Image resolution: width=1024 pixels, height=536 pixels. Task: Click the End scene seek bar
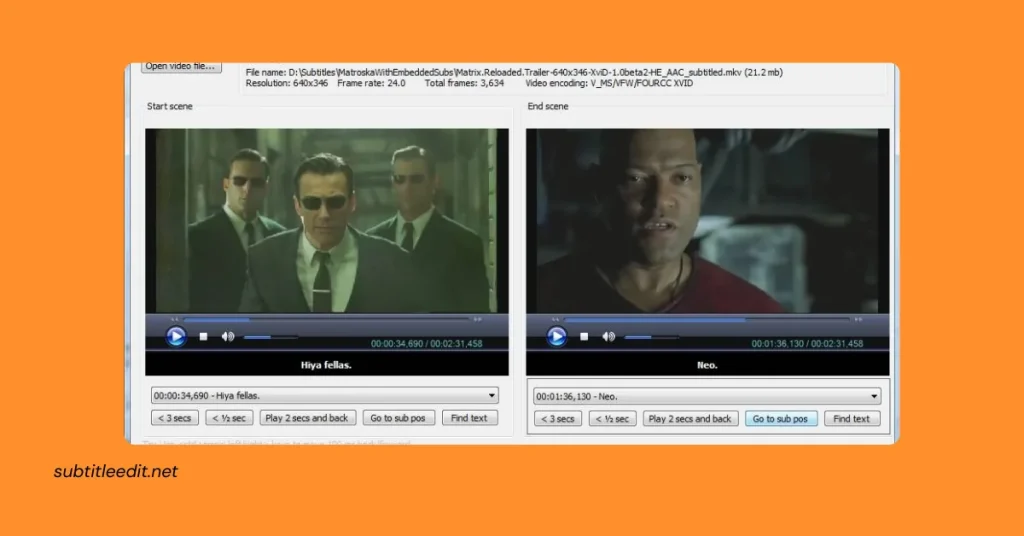(707, 319)
